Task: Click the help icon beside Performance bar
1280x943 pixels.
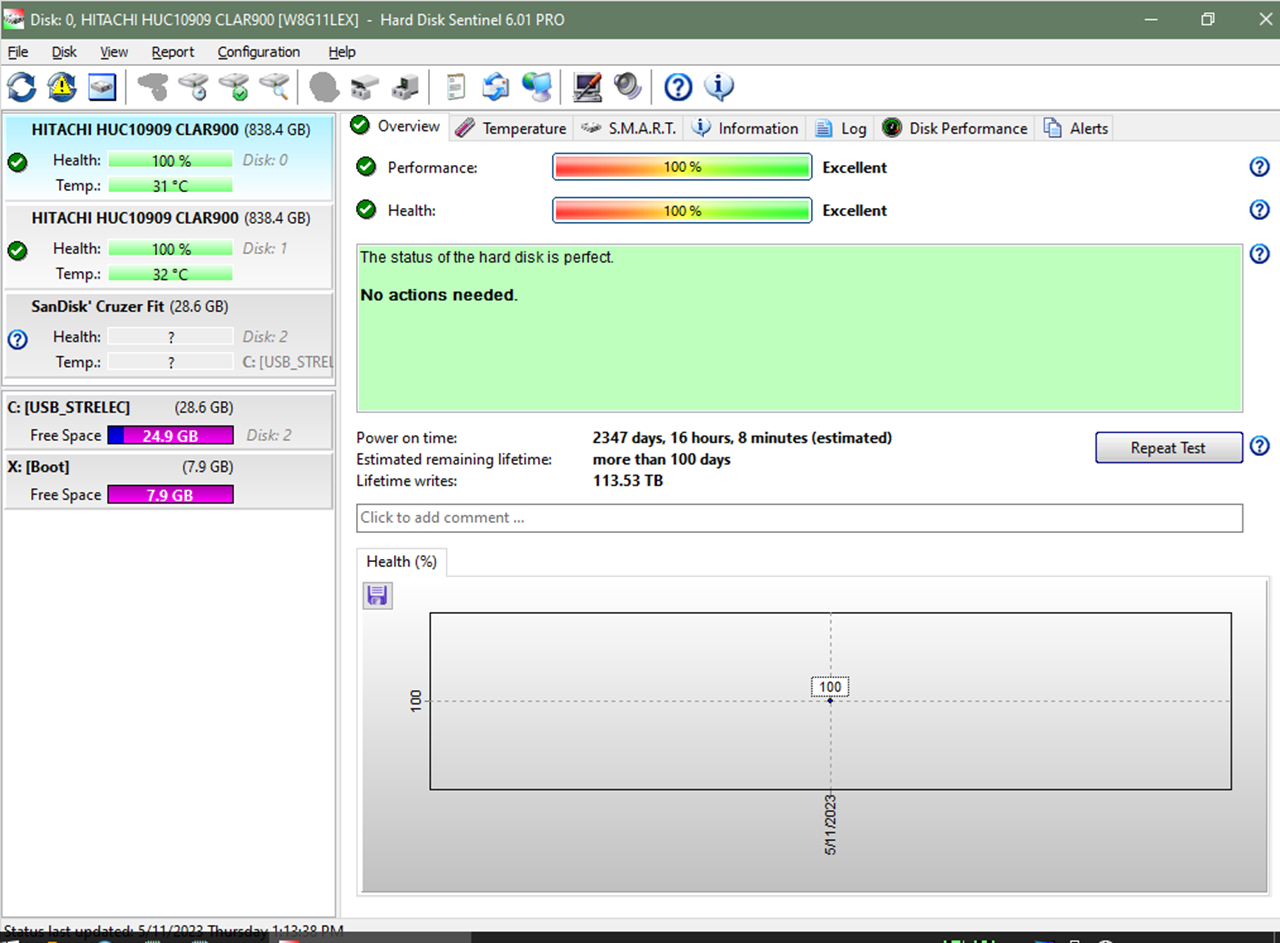Action: [x=1259, y=167]
